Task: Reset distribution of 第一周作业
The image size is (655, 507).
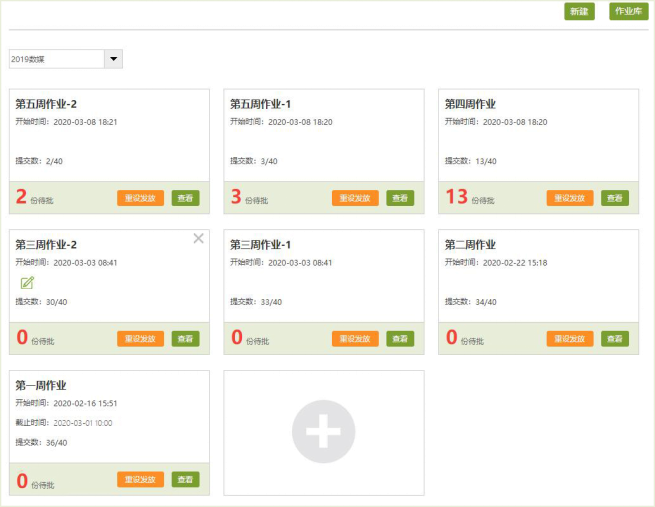Action: coord(140,480)
